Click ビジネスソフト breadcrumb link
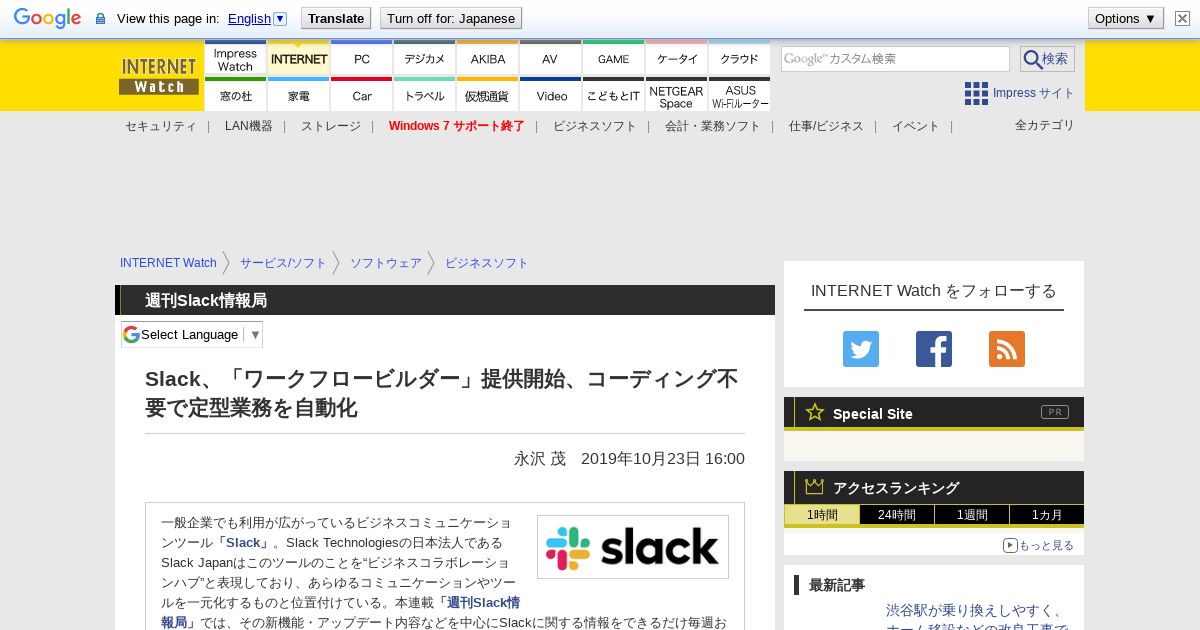Viewport: 1200px width, 630px height. [x=486, y=263]
